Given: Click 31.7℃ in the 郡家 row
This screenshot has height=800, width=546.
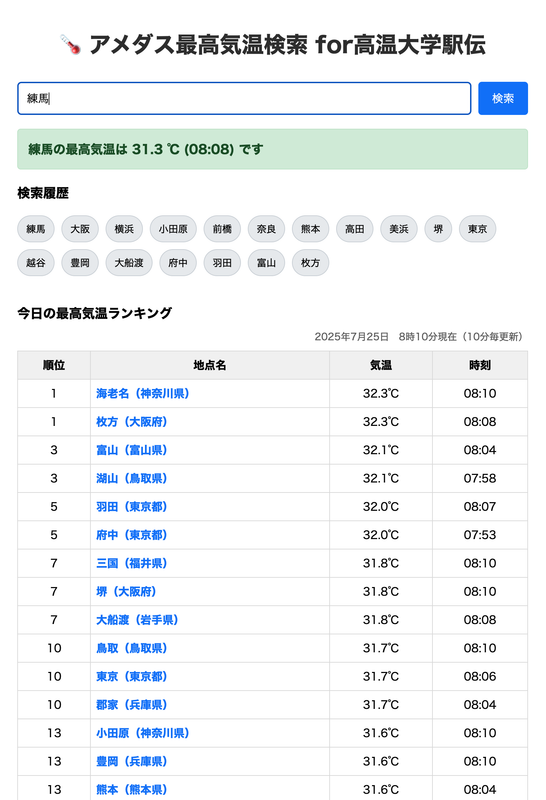Looking at the screenshot, I should 381,705.
